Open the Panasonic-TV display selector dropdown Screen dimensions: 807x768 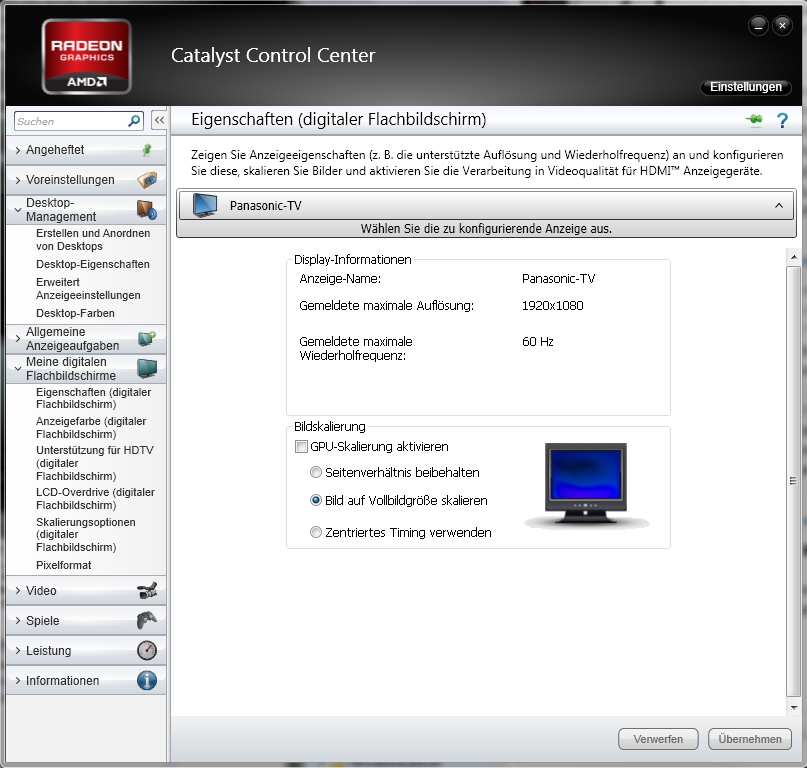486,205
